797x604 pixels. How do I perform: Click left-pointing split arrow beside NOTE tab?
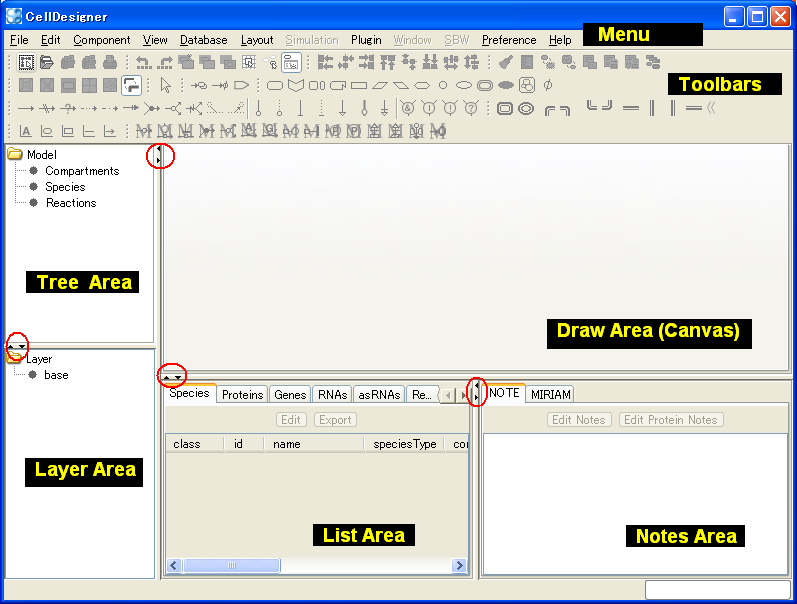click(476, 385)
